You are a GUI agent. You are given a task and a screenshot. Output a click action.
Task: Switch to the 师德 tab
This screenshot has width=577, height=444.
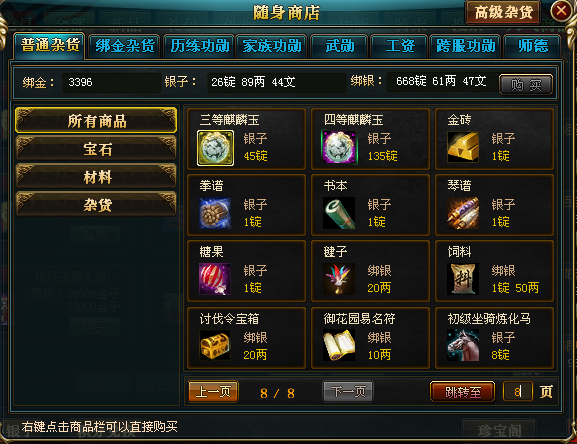[x=533, y=46]
